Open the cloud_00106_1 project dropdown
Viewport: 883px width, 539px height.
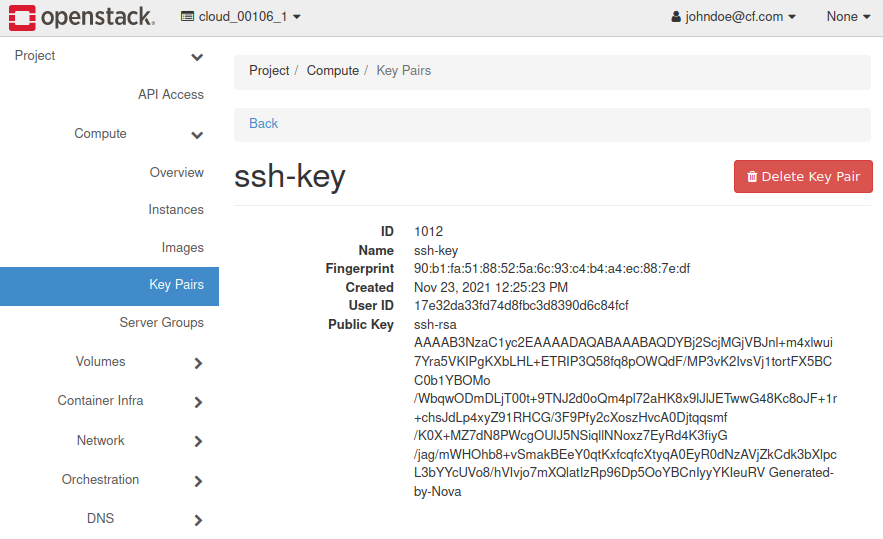tap(241, 17)
